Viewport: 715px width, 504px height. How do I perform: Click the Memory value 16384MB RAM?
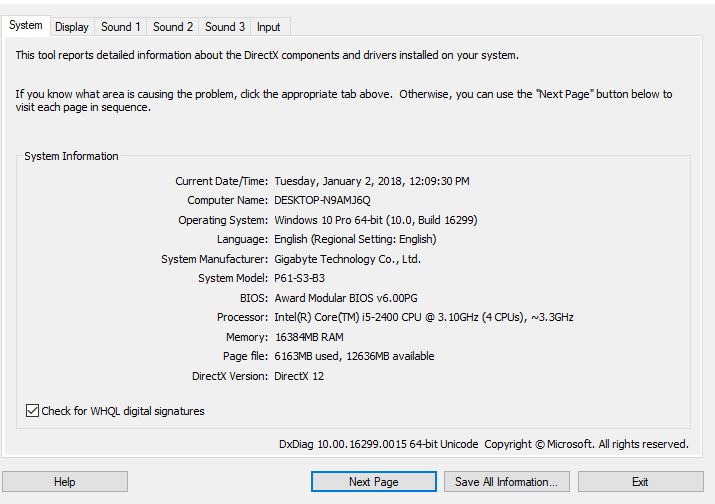click(x=309, y=337)
